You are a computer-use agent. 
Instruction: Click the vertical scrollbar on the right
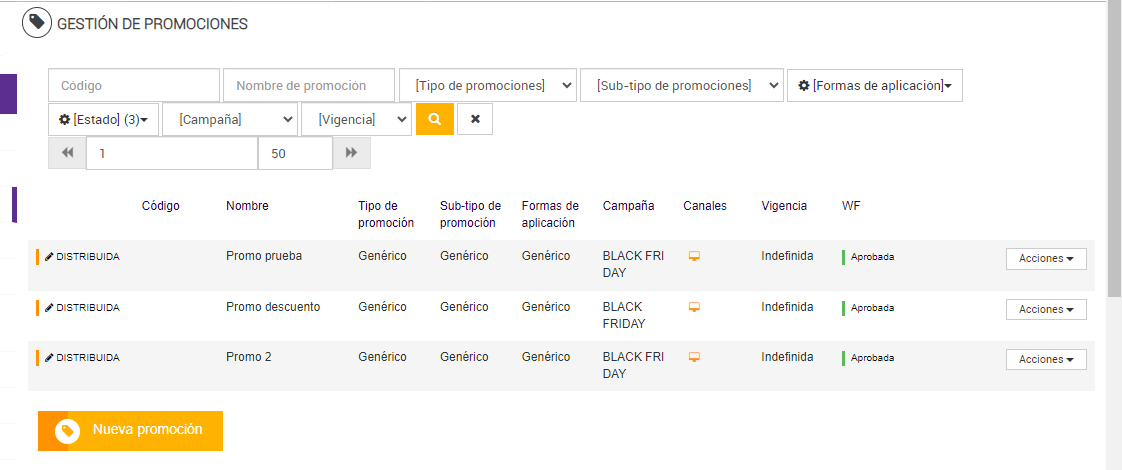point(1114,150)
